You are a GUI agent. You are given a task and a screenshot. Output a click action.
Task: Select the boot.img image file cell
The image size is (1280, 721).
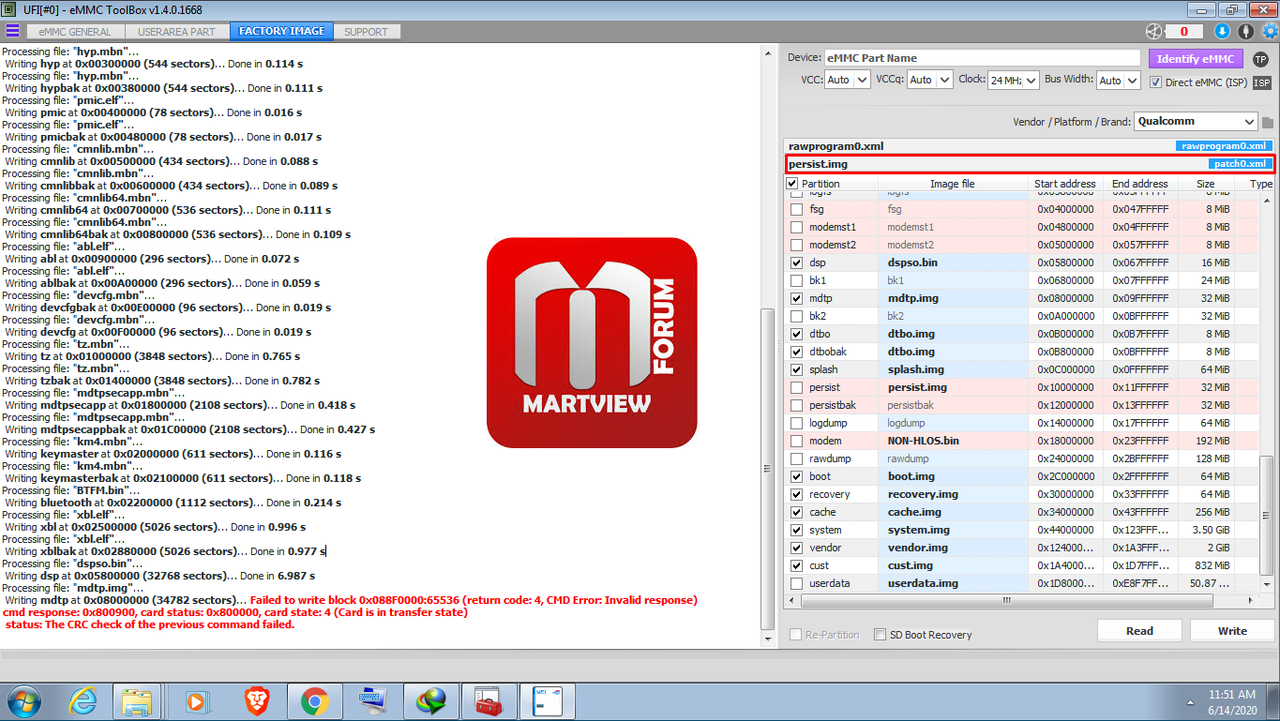pos(954,477)
